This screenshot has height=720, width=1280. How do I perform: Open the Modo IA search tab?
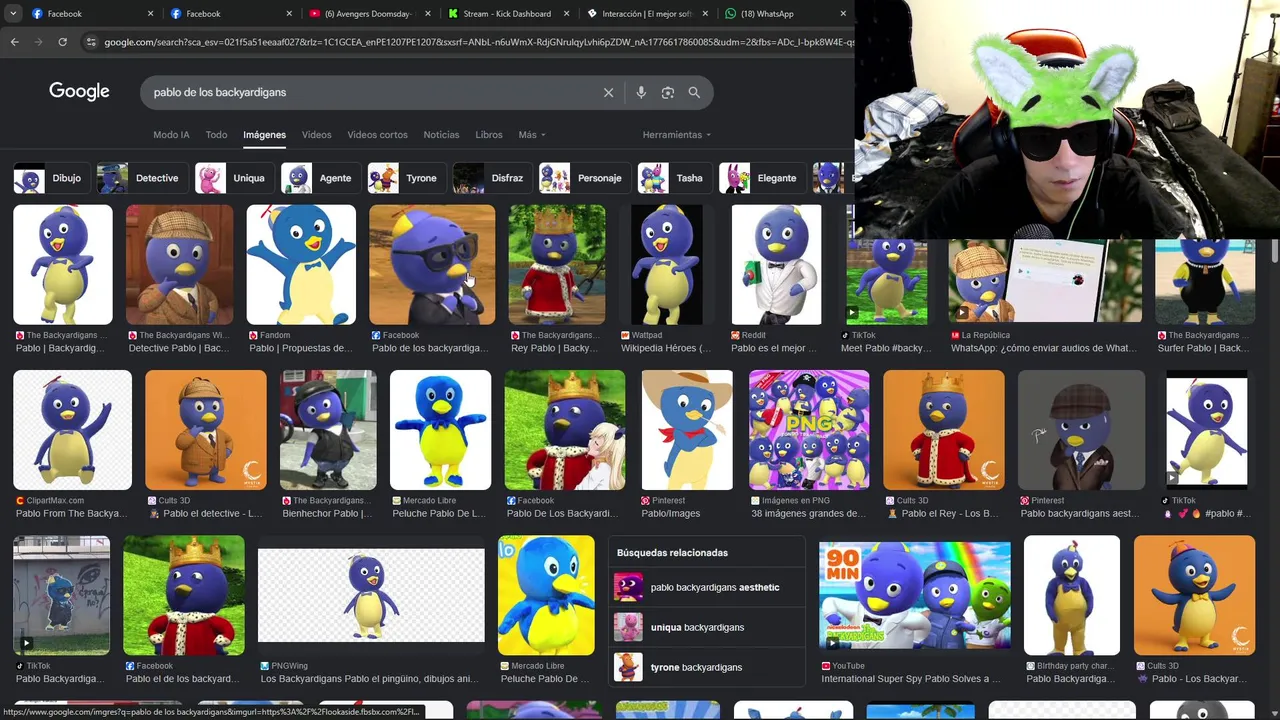pyautogui.click(x=171, y=135)
